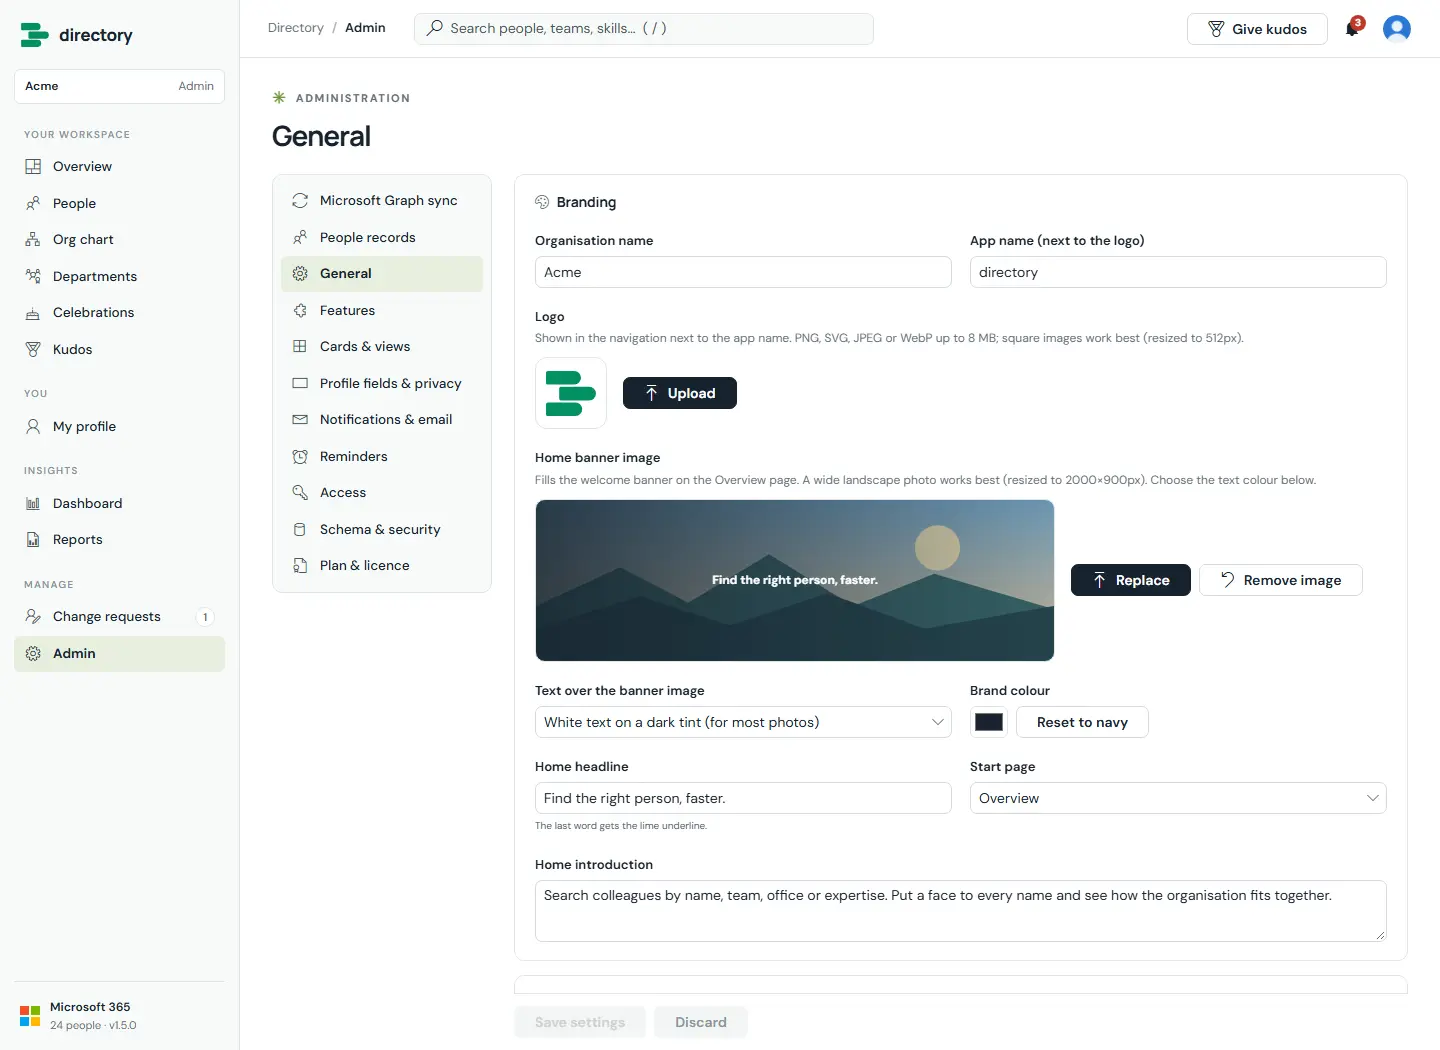1440x1050 pixels.
Task: Click the Home headline field
Action: [743, 798]
